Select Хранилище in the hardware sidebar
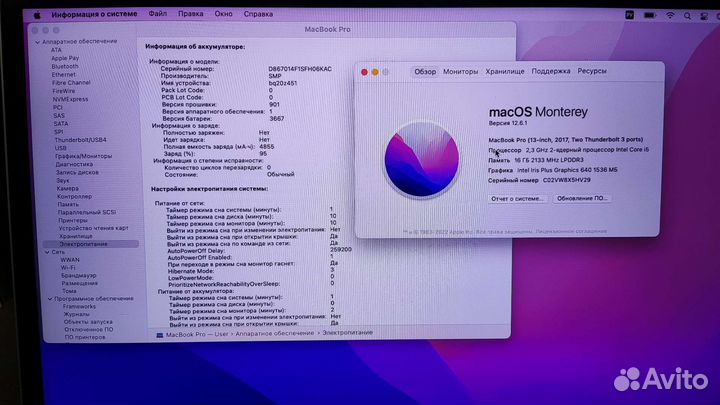720x405 pixels. coord(76,236)
